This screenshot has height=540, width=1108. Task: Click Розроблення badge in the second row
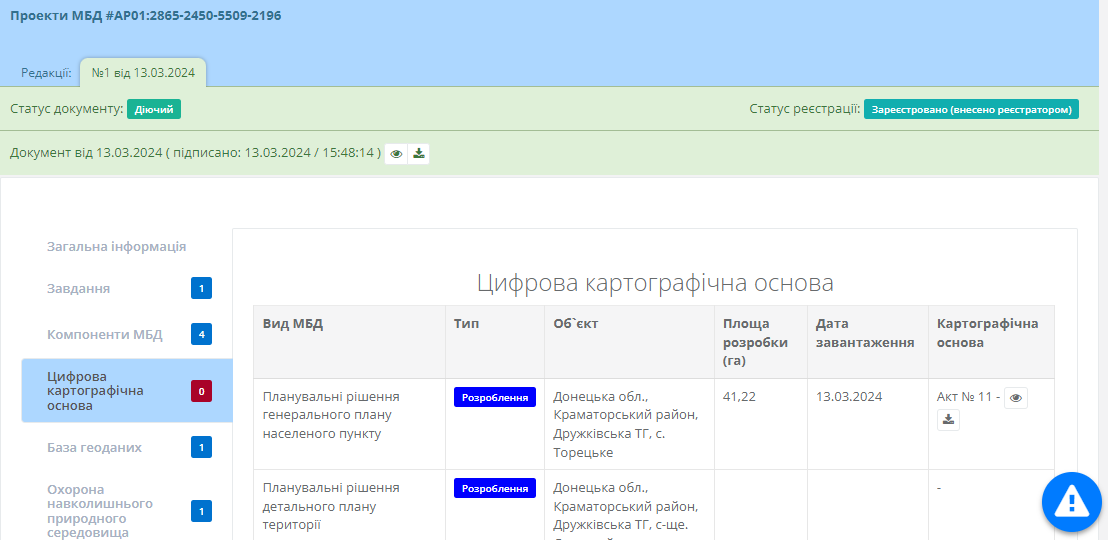tap(494, 488)
